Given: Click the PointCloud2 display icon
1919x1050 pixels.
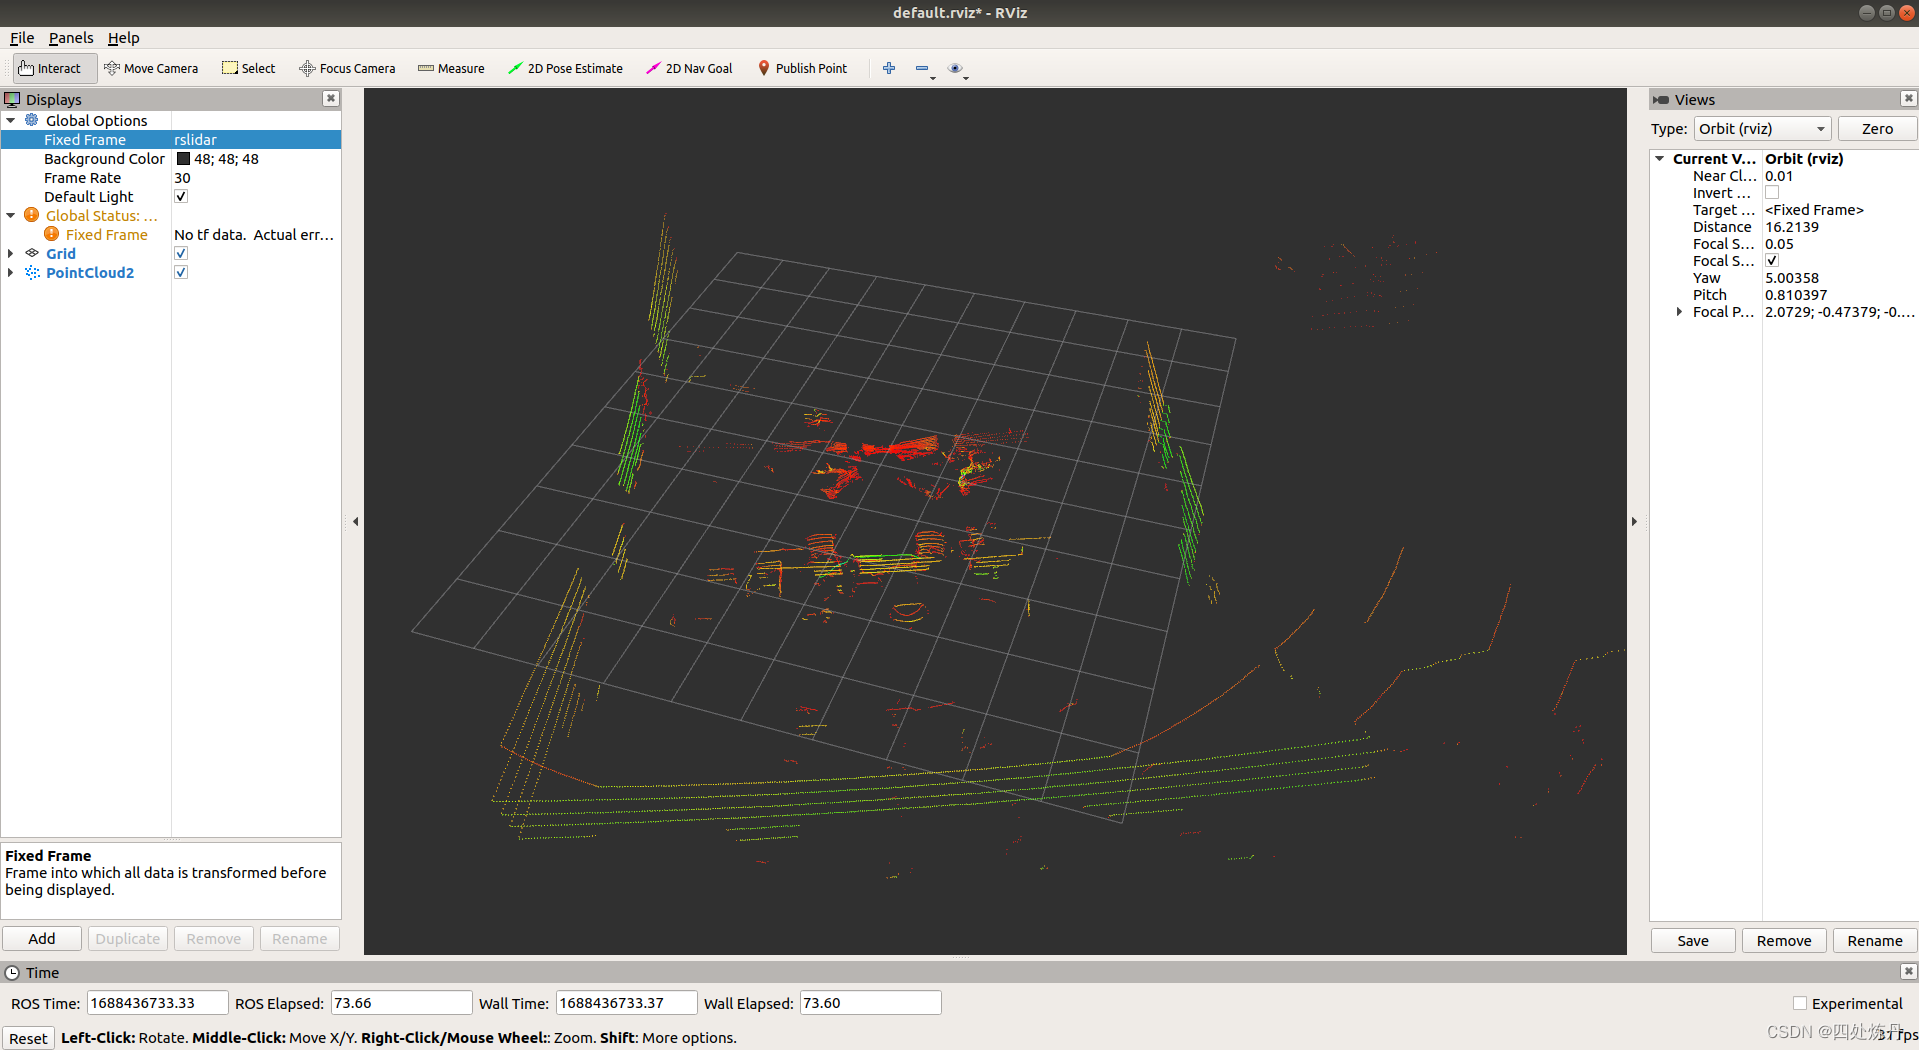Looking at the screenshot, I should point(32,272).
